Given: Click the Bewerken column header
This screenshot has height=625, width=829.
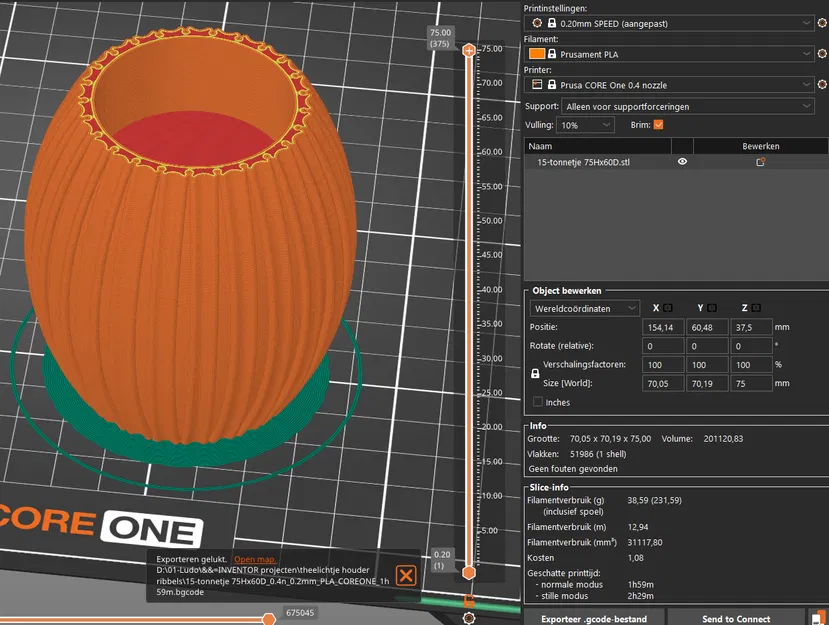Looking at the screenshot, I should click(760, 146).
